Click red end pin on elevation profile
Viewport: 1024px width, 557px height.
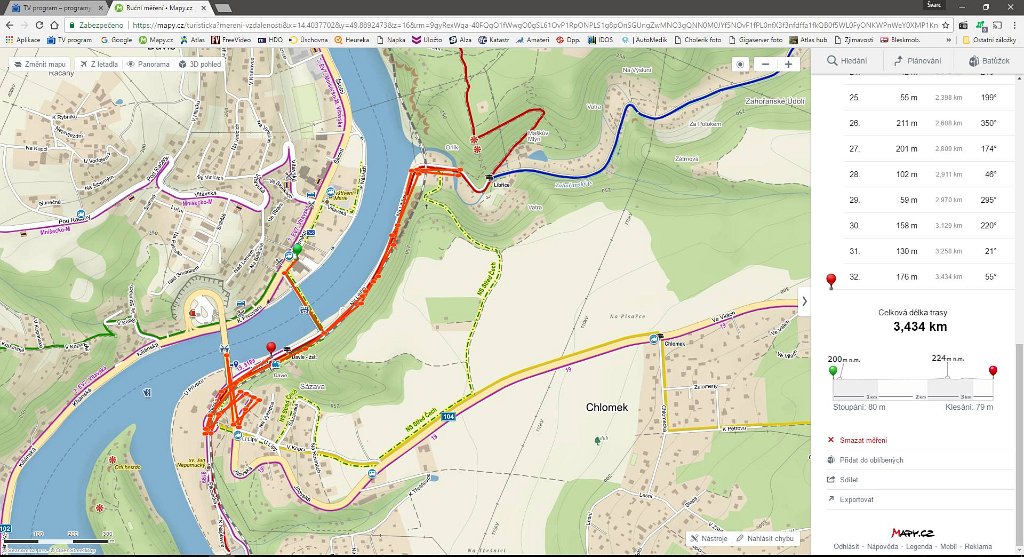pyautogui.click(x=993, y=372)
